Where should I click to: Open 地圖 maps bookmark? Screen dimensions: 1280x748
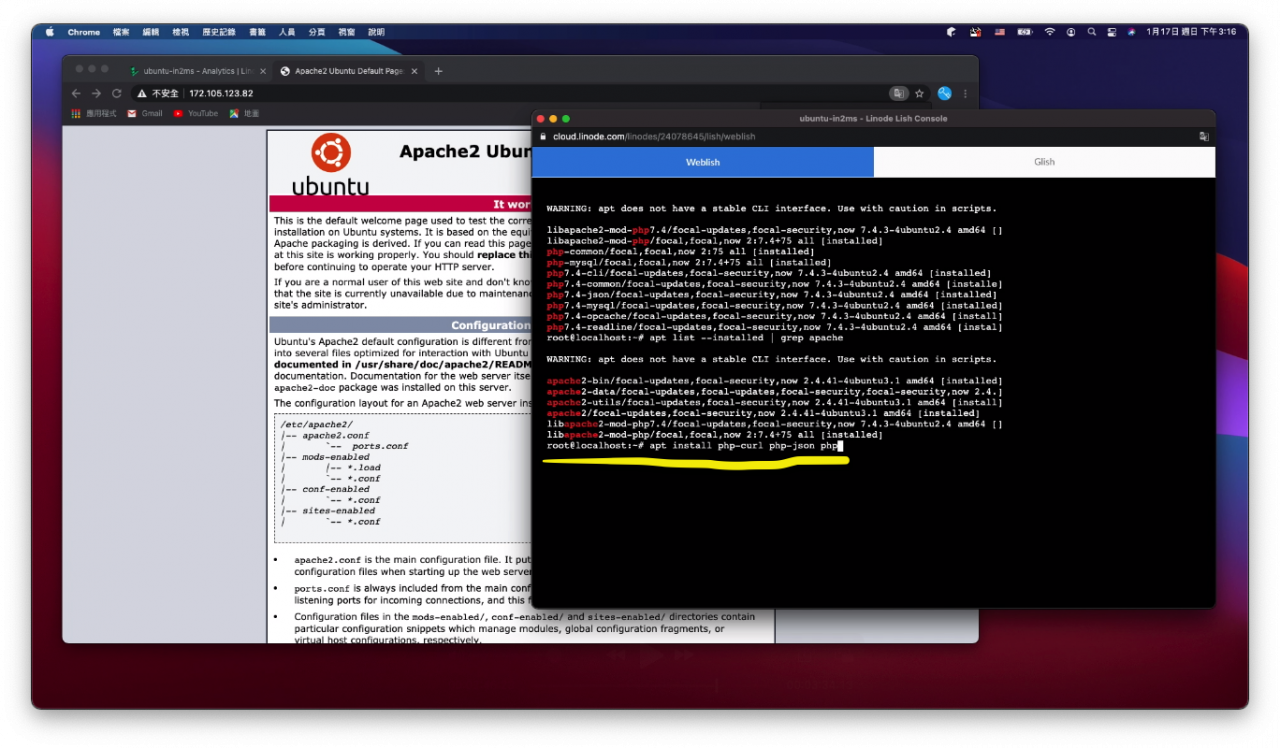tap(244, 113)
